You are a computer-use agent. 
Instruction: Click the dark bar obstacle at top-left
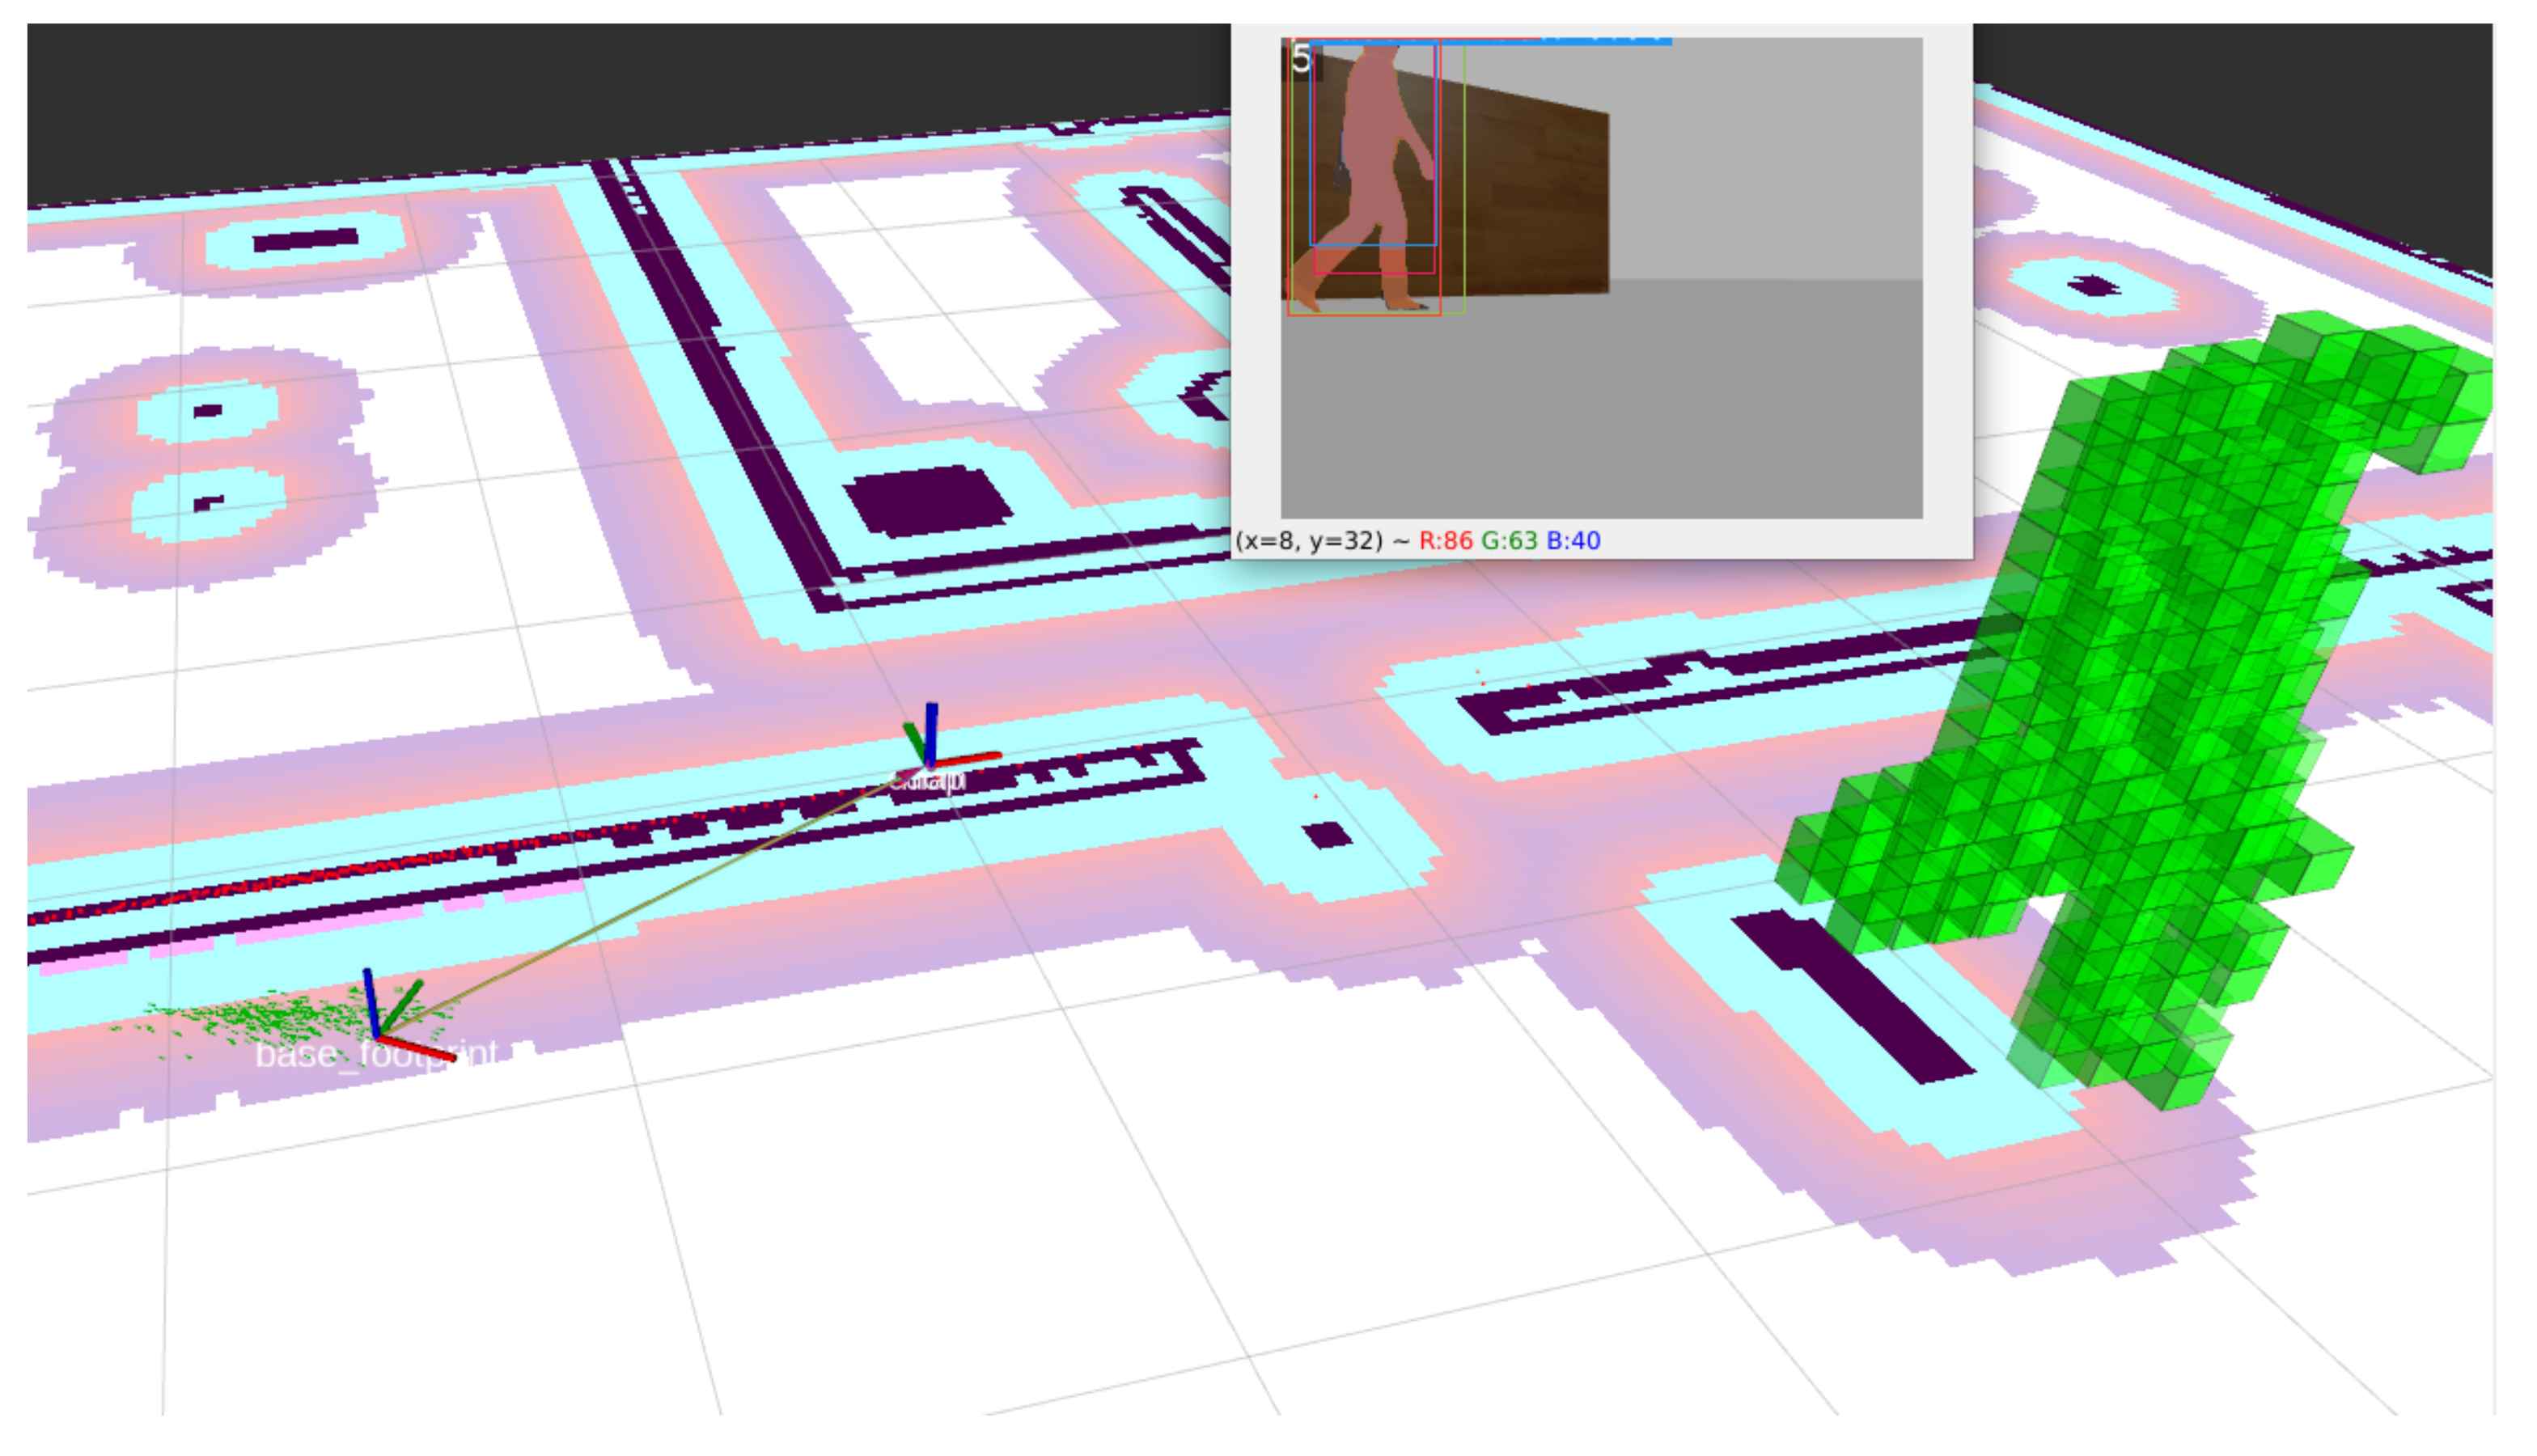click(x=305, y=240)
